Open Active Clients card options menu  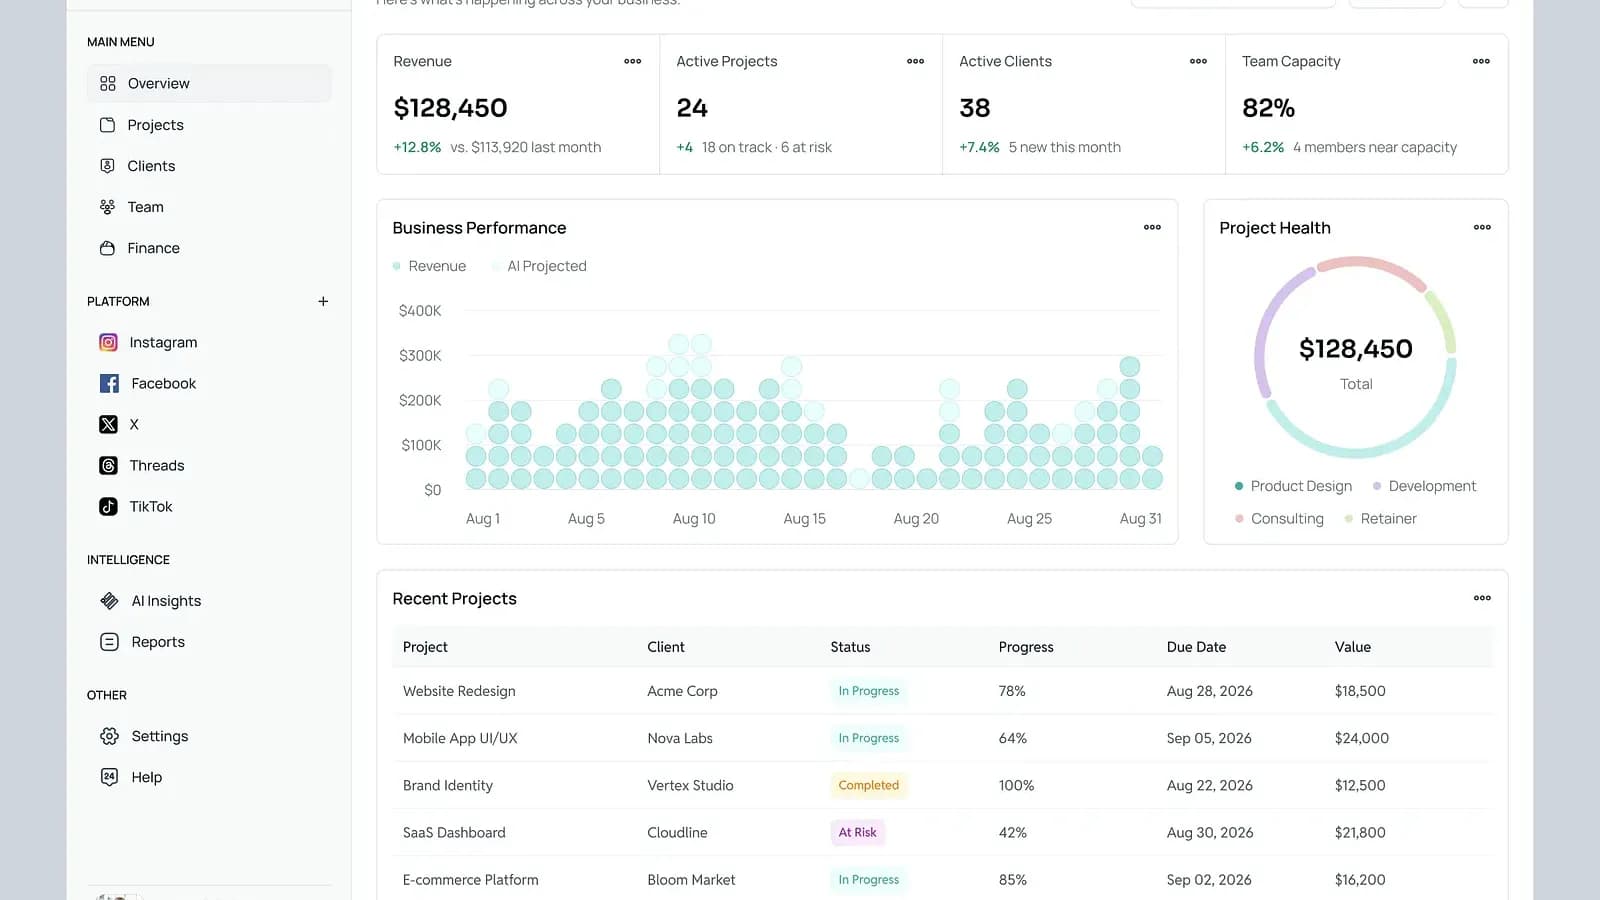1198,61
